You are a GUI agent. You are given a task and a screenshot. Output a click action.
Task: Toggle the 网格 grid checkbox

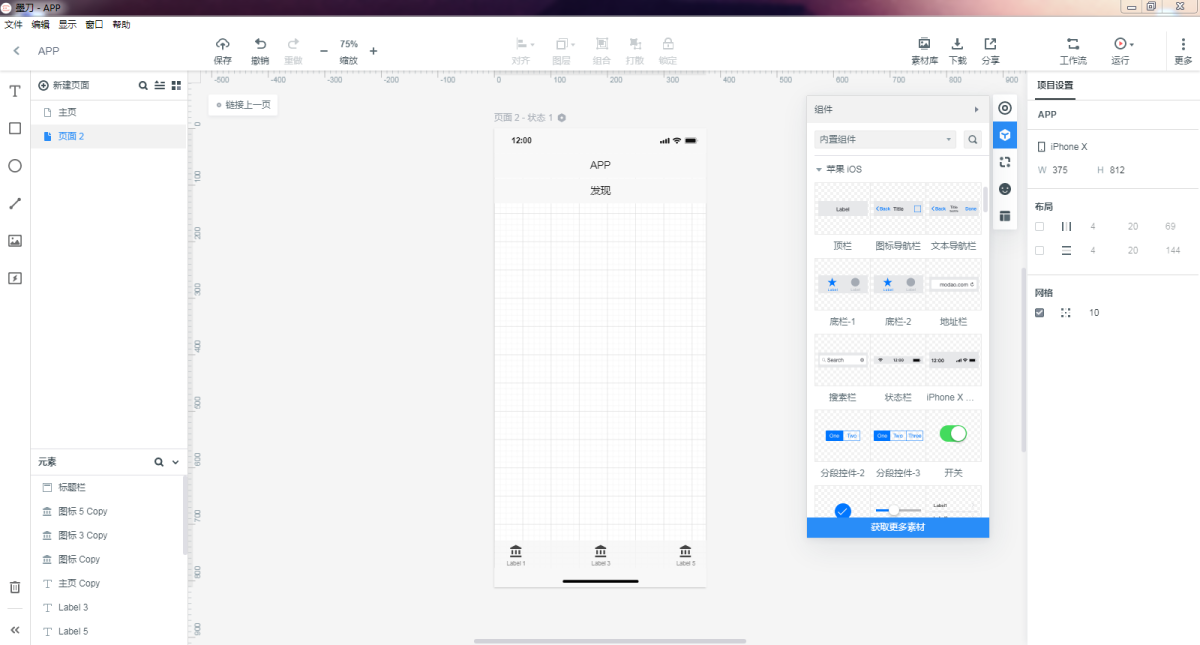pyautogui.click(x=1040, y=313)
